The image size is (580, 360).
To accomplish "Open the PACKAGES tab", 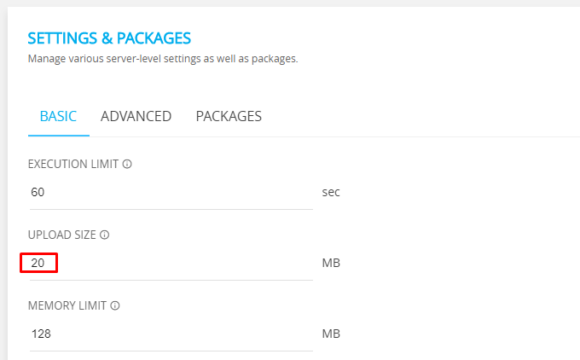I will pyautogui.click(x=229, y=117).
